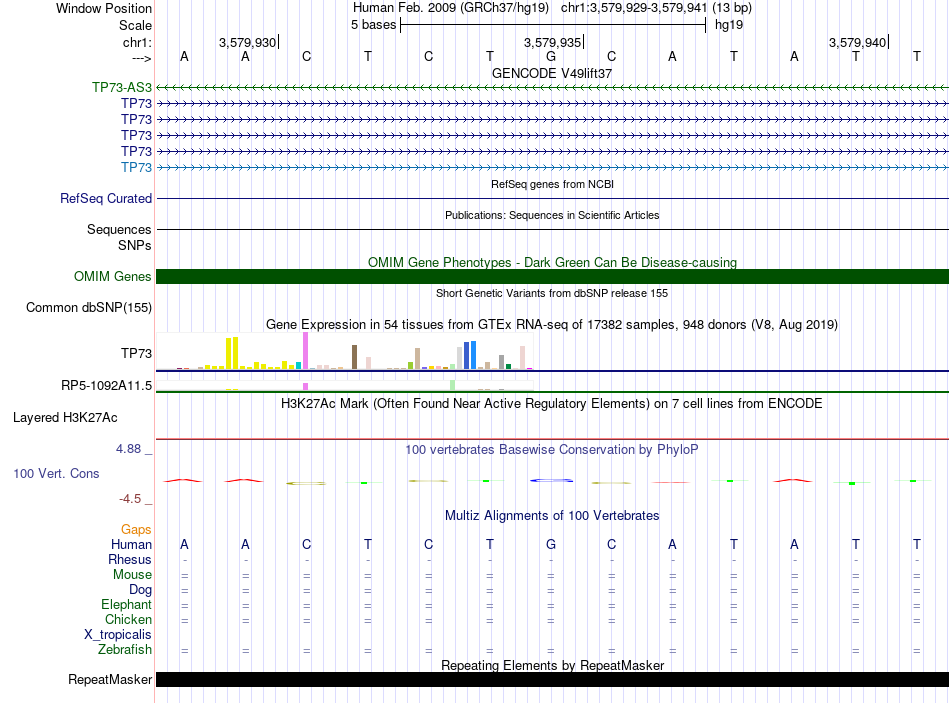Click the 4.88 PhyloP upper value

pos(128,449)
